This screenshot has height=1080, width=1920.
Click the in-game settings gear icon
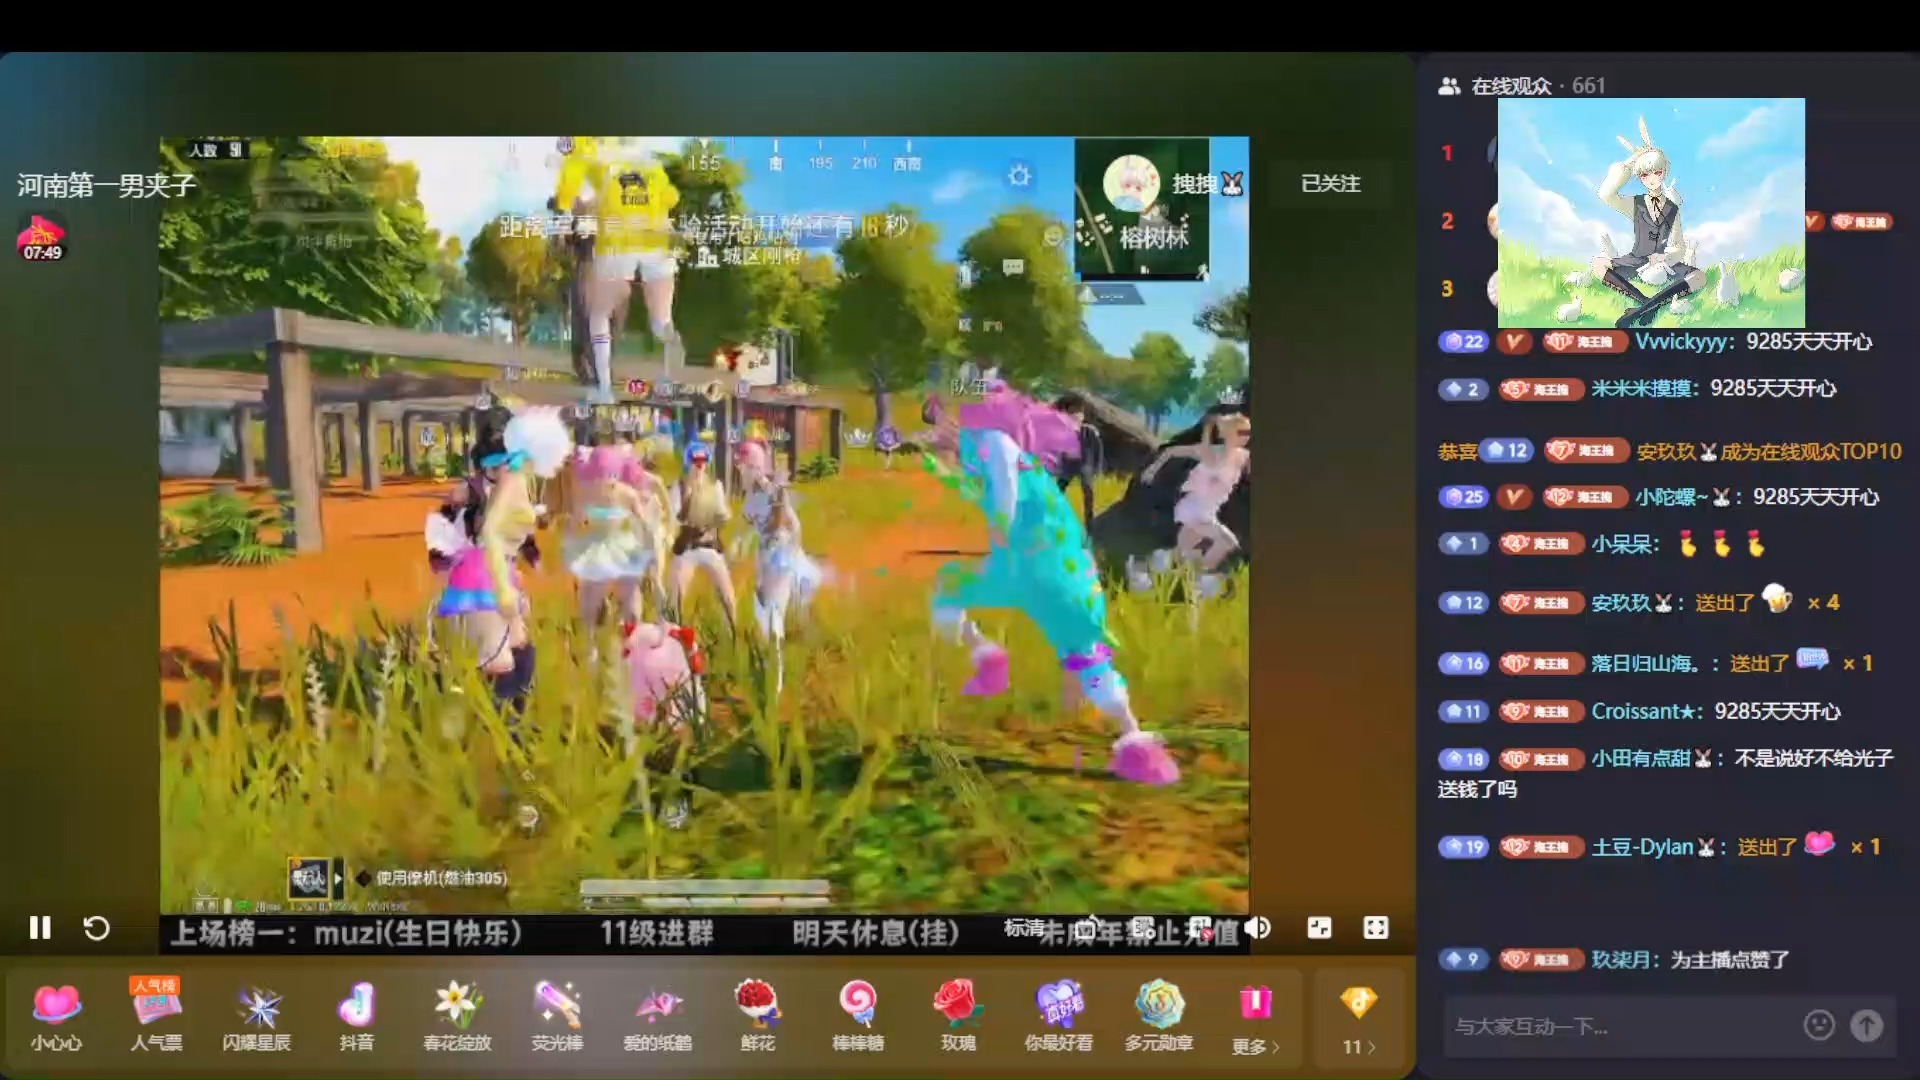click(1019, 176)
